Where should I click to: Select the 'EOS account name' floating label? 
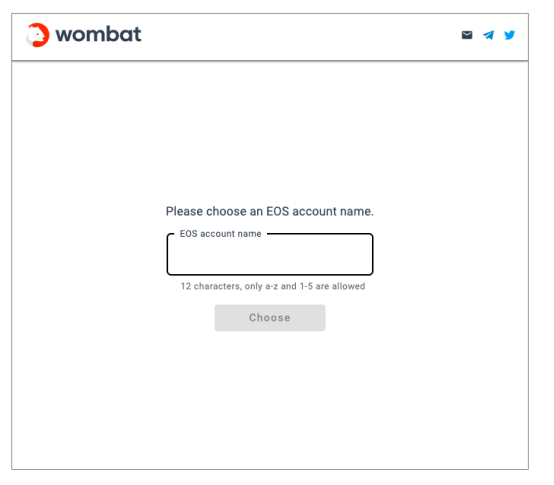(220, 234)
